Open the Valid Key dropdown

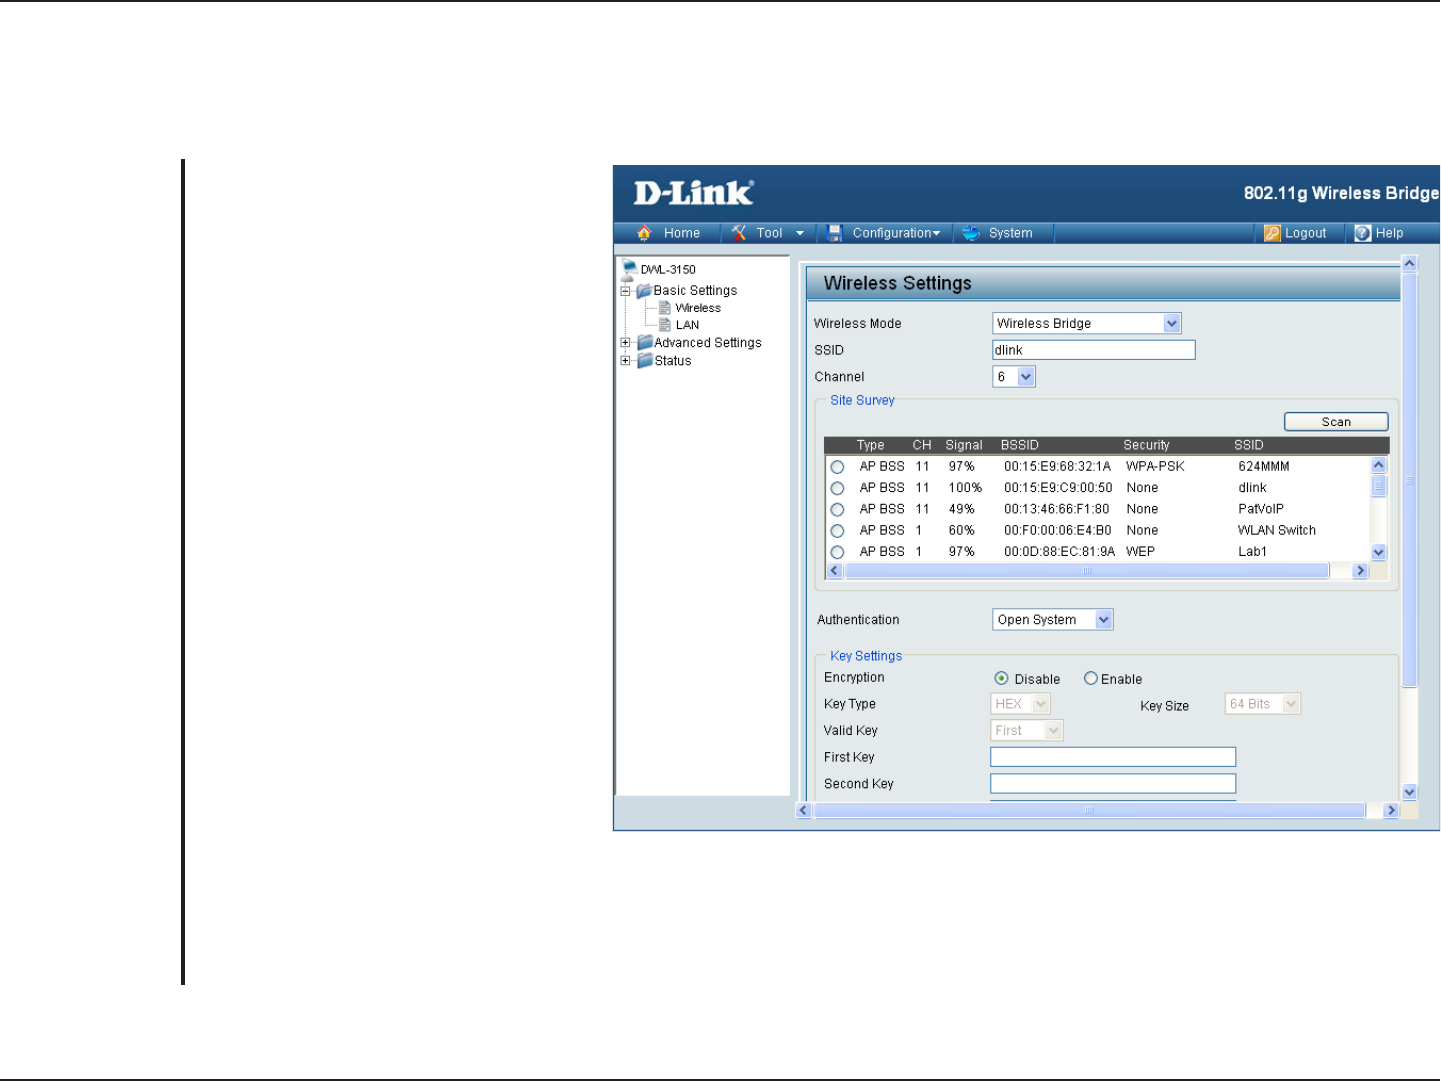(1027, 731)
